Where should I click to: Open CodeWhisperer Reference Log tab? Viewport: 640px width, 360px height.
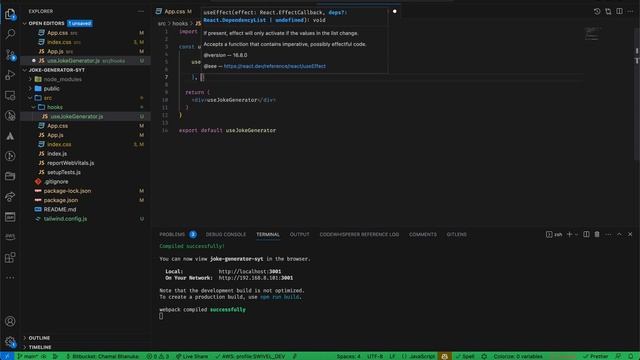(x=359, y=234)
